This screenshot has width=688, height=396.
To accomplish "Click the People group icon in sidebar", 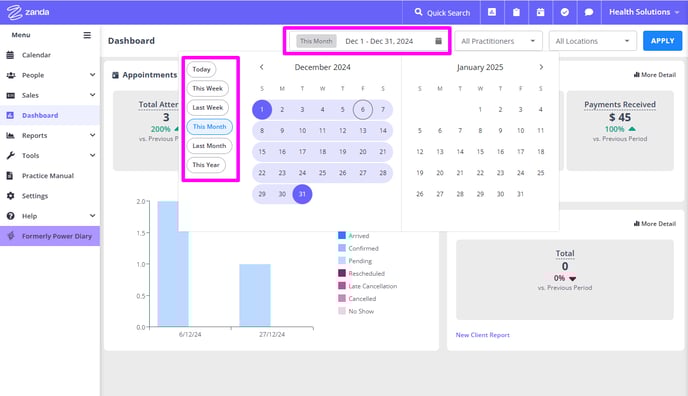I will coord(11,75).
